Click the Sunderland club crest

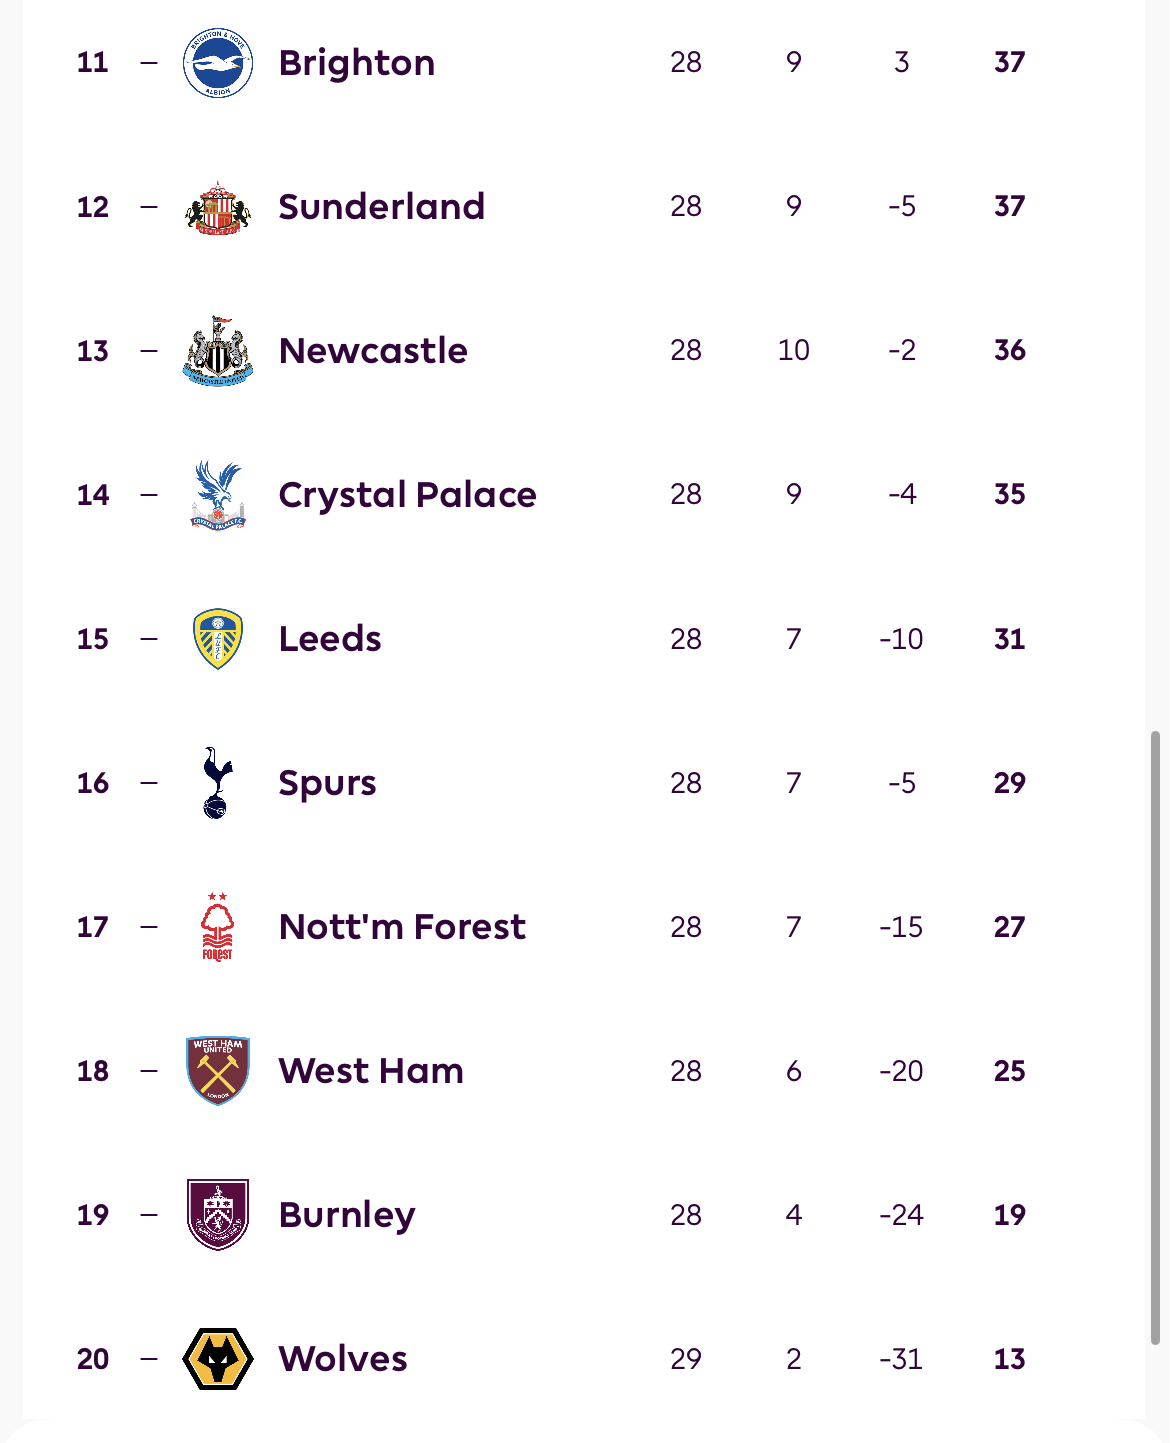coord(218,208)
